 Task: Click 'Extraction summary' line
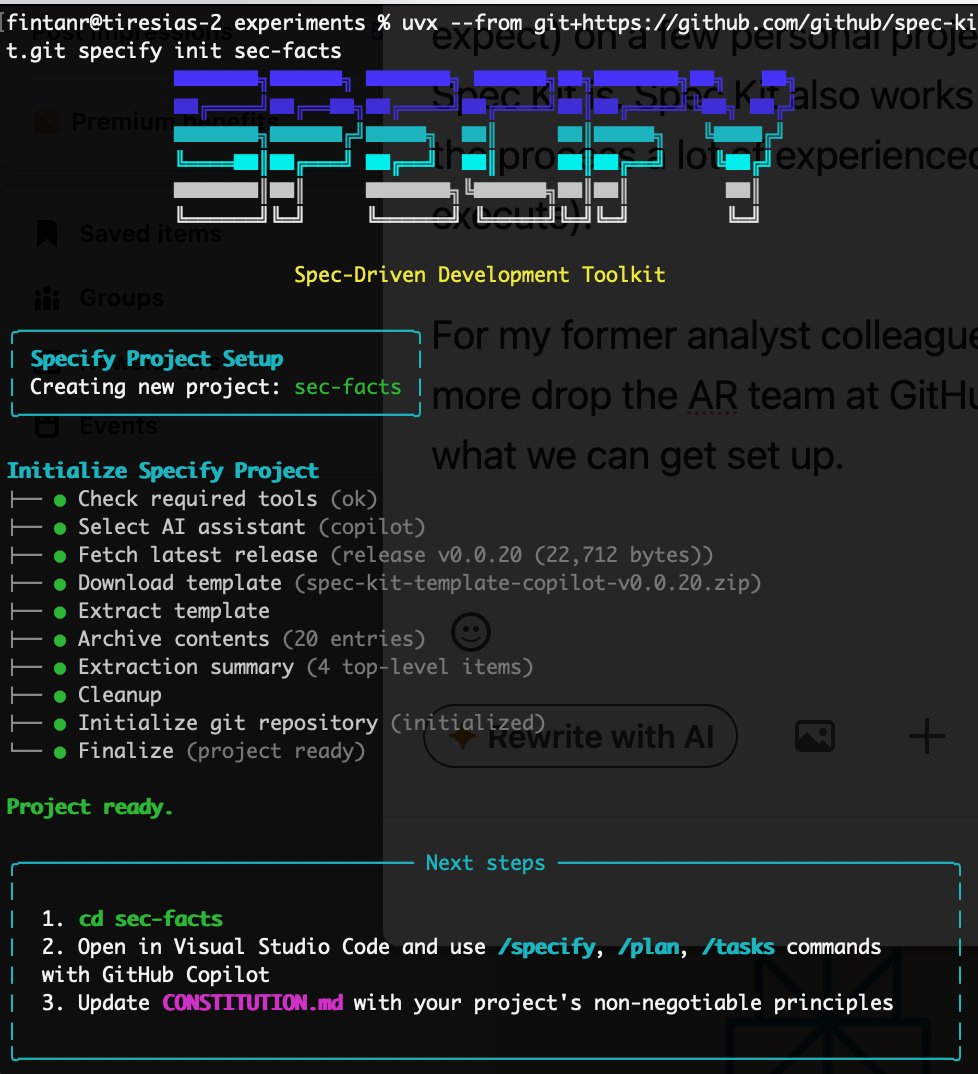[305, 667]
